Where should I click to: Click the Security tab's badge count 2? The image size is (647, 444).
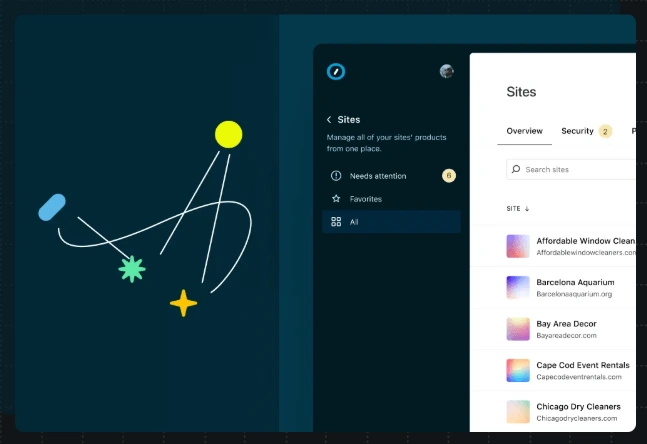(606, 131)
